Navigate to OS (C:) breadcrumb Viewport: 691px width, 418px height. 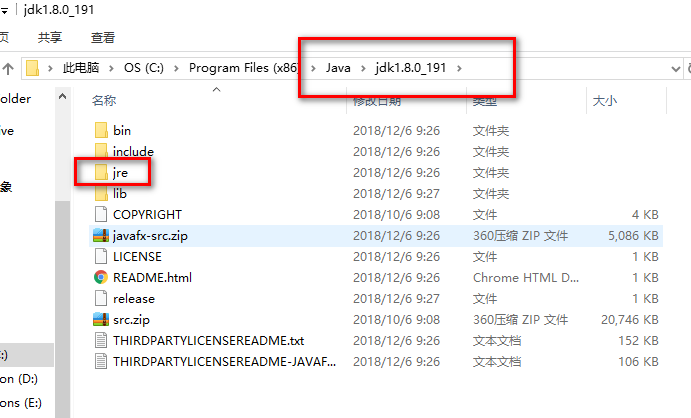[x=144, y=68]
